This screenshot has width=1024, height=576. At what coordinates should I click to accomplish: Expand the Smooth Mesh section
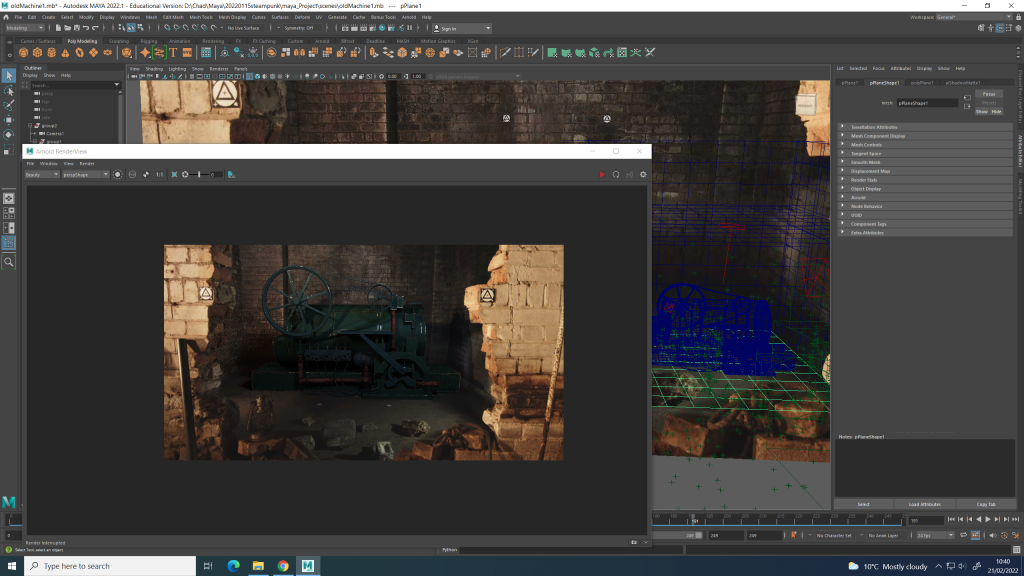[865, 162]
